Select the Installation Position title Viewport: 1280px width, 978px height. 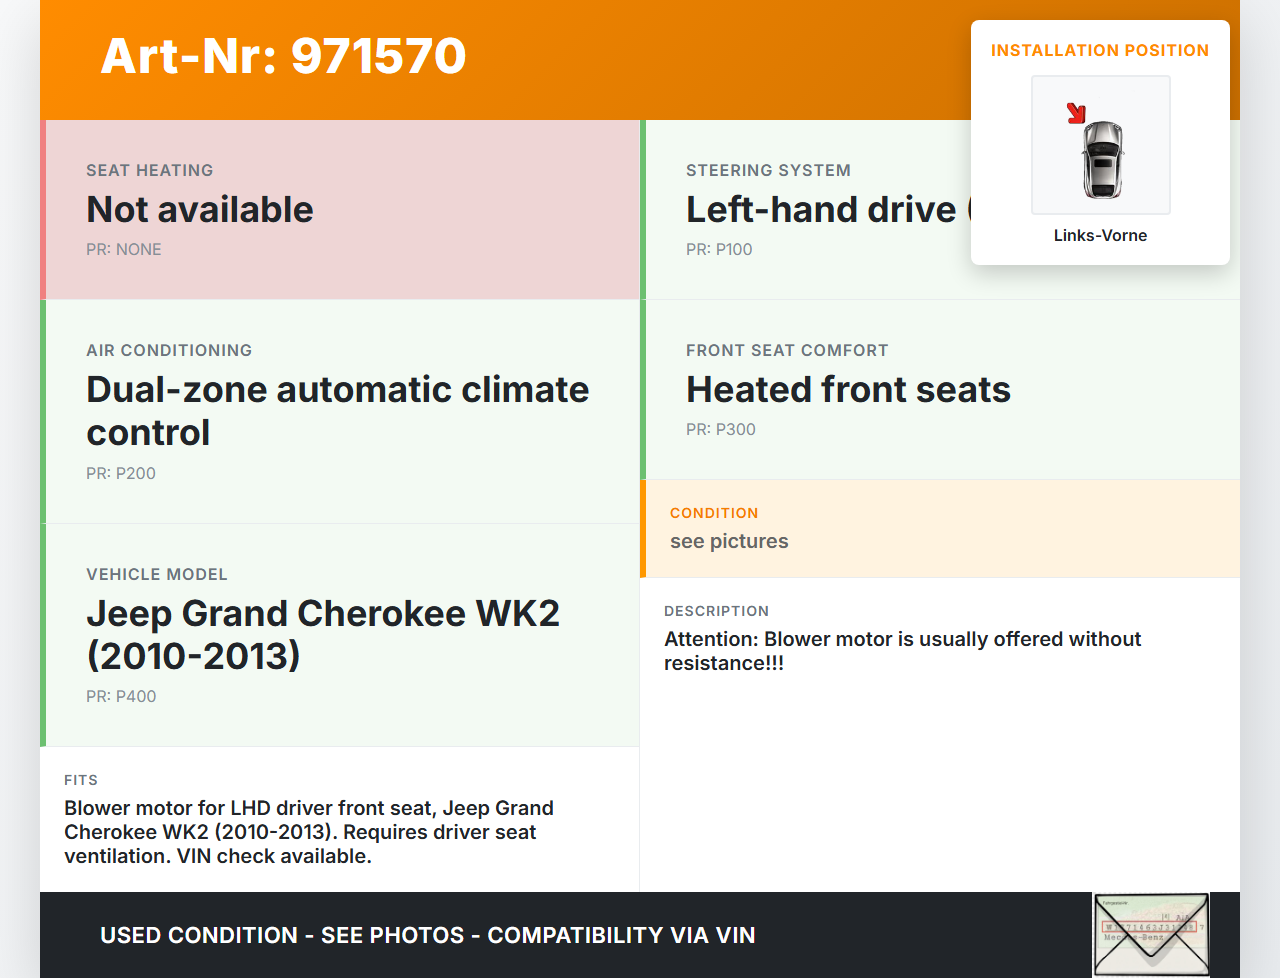pos(1099,51)
